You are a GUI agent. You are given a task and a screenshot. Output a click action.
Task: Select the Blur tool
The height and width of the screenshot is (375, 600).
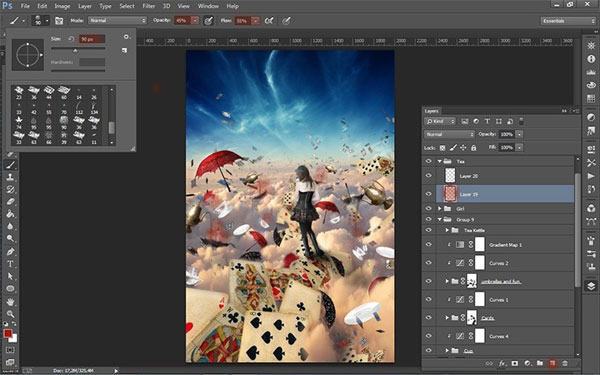(x=10, y=226)
